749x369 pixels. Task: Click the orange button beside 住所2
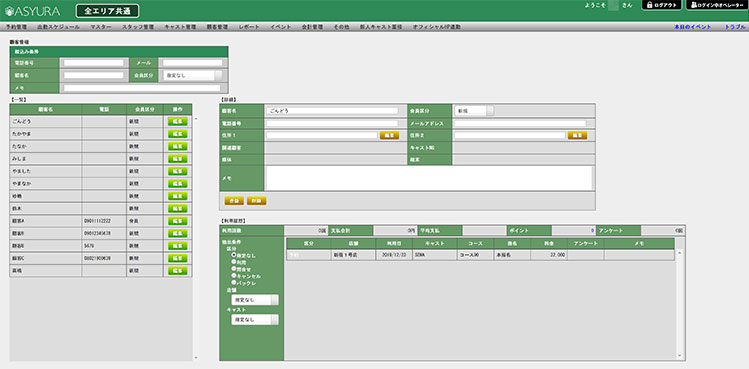pyautogui.click(x=578, y=136)
